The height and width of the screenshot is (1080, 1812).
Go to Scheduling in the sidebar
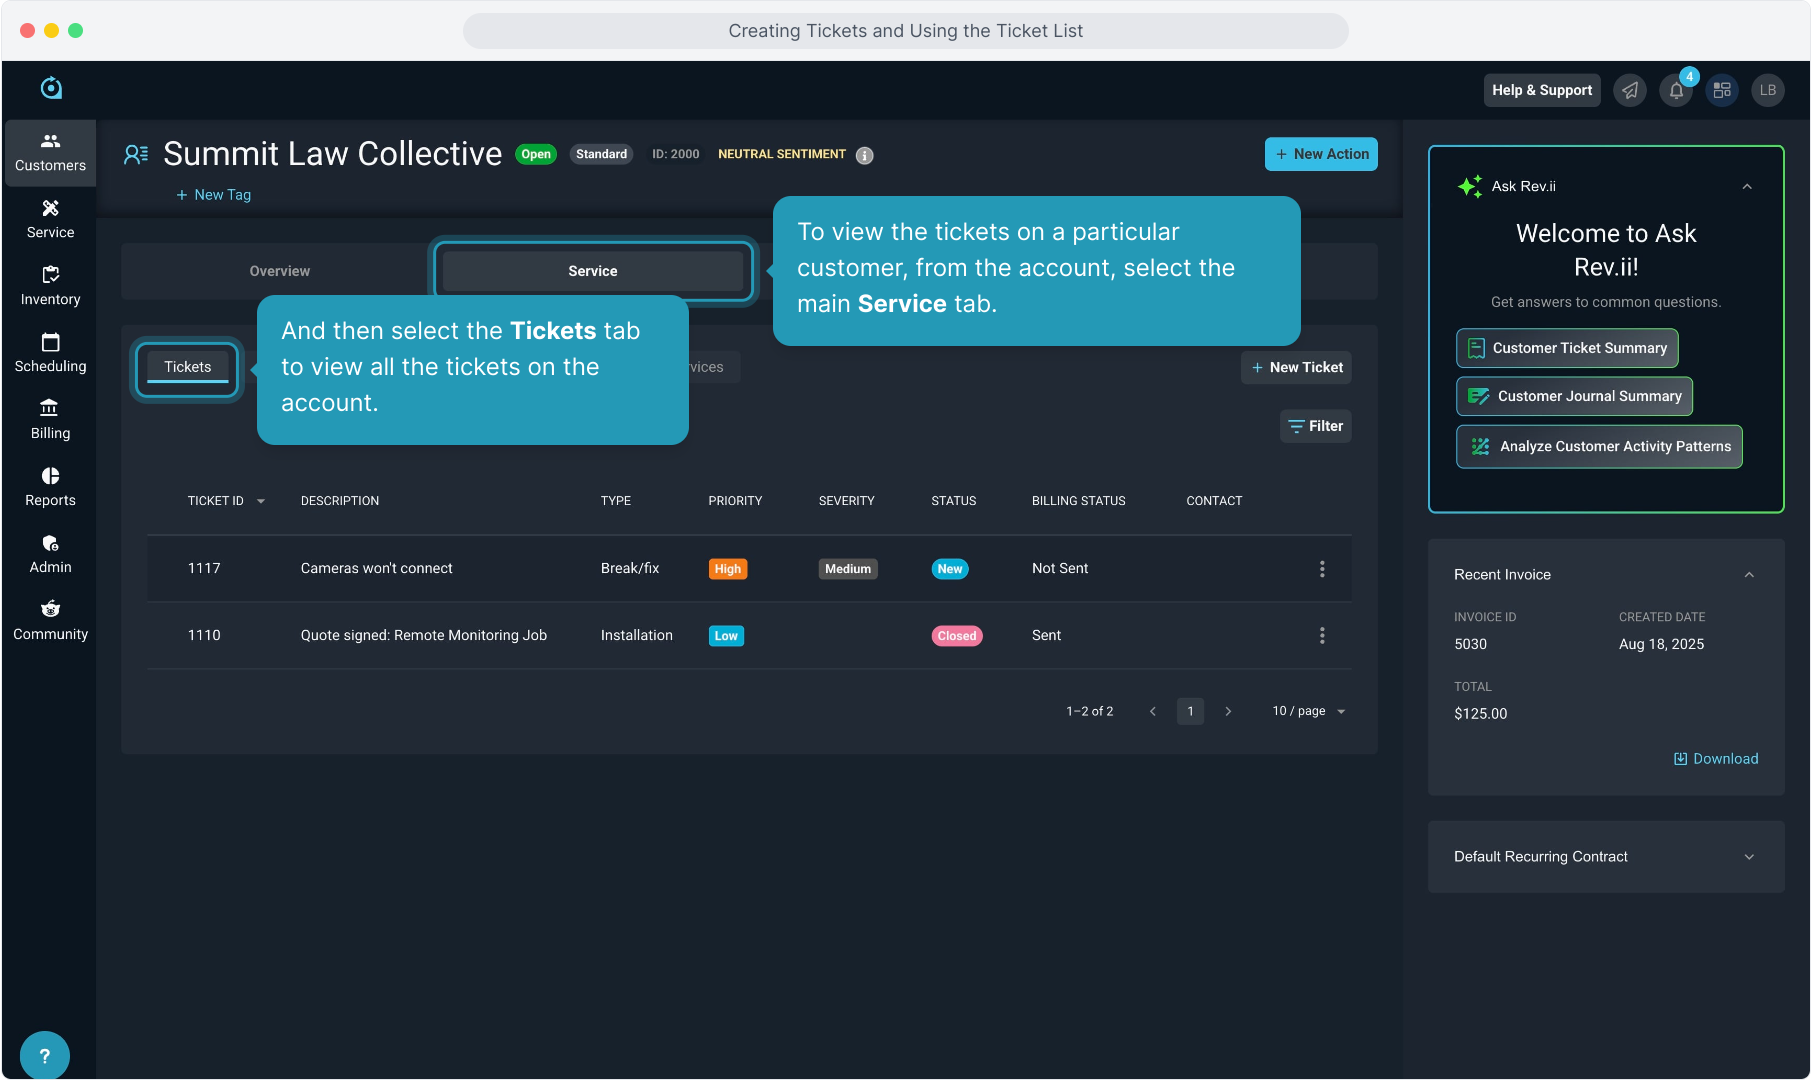(x=50, y=353)
